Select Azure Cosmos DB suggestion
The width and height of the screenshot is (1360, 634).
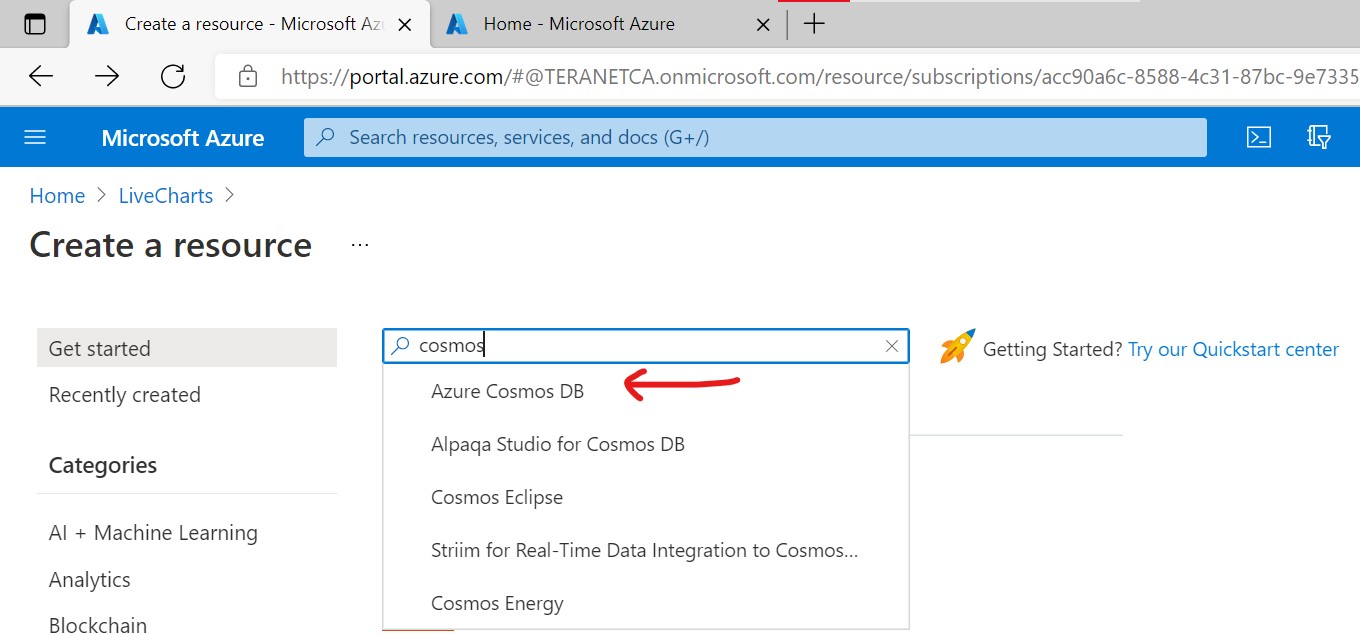pyautogui.click(x=507, y=391)
